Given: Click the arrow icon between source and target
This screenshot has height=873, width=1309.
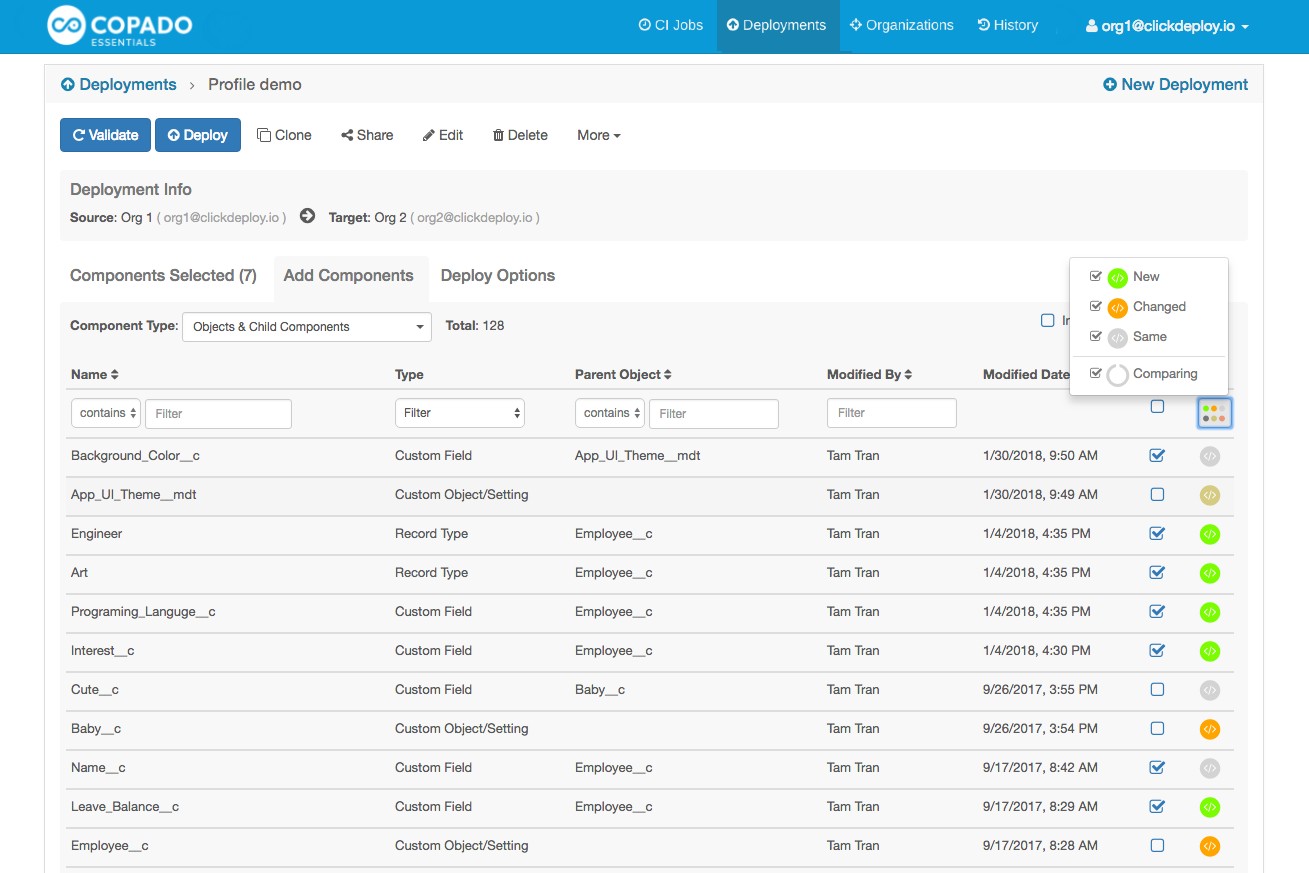Looking at the screenshot, I should (x=307, y=216).
